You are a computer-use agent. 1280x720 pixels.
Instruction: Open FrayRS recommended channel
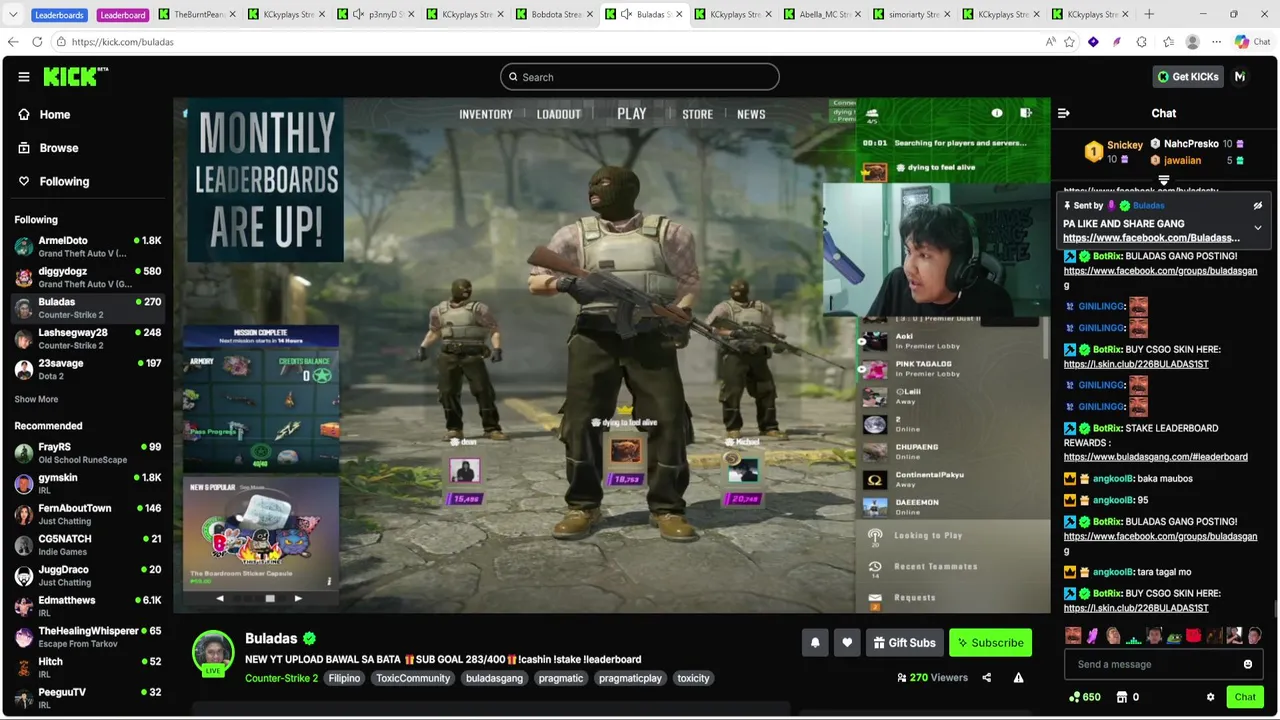coord(88,453)
